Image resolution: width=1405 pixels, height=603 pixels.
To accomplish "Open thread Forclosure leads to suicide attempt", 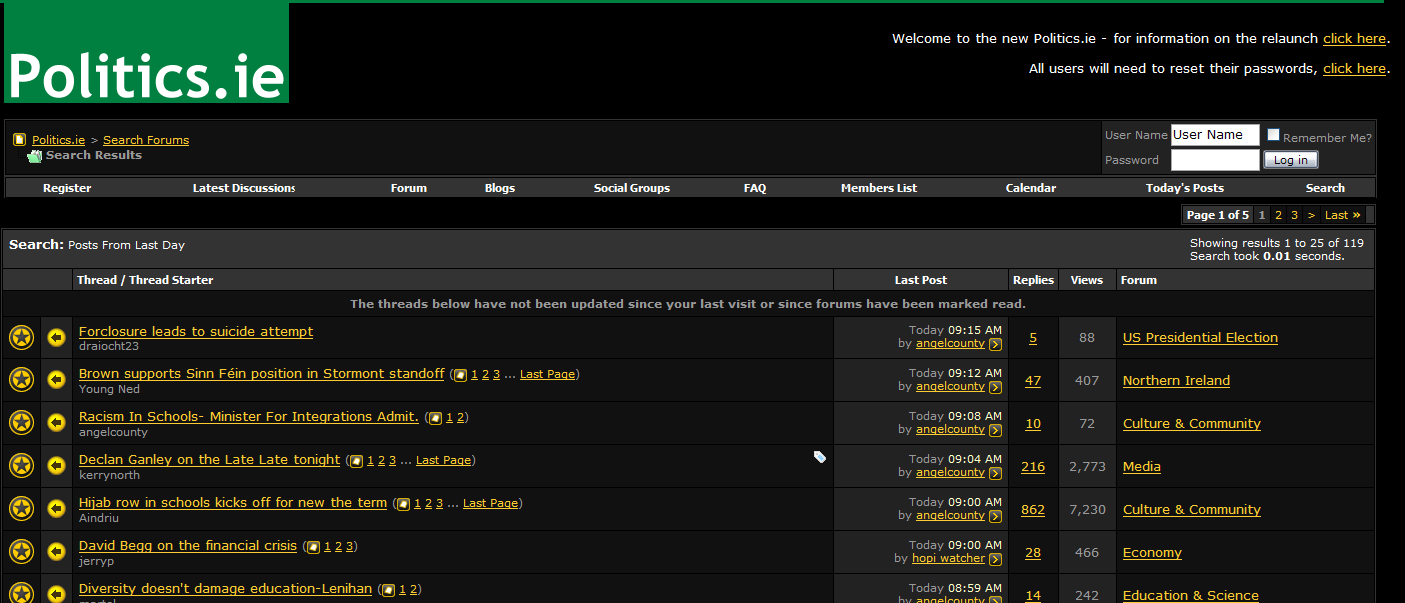I will [x=196, y=332].
